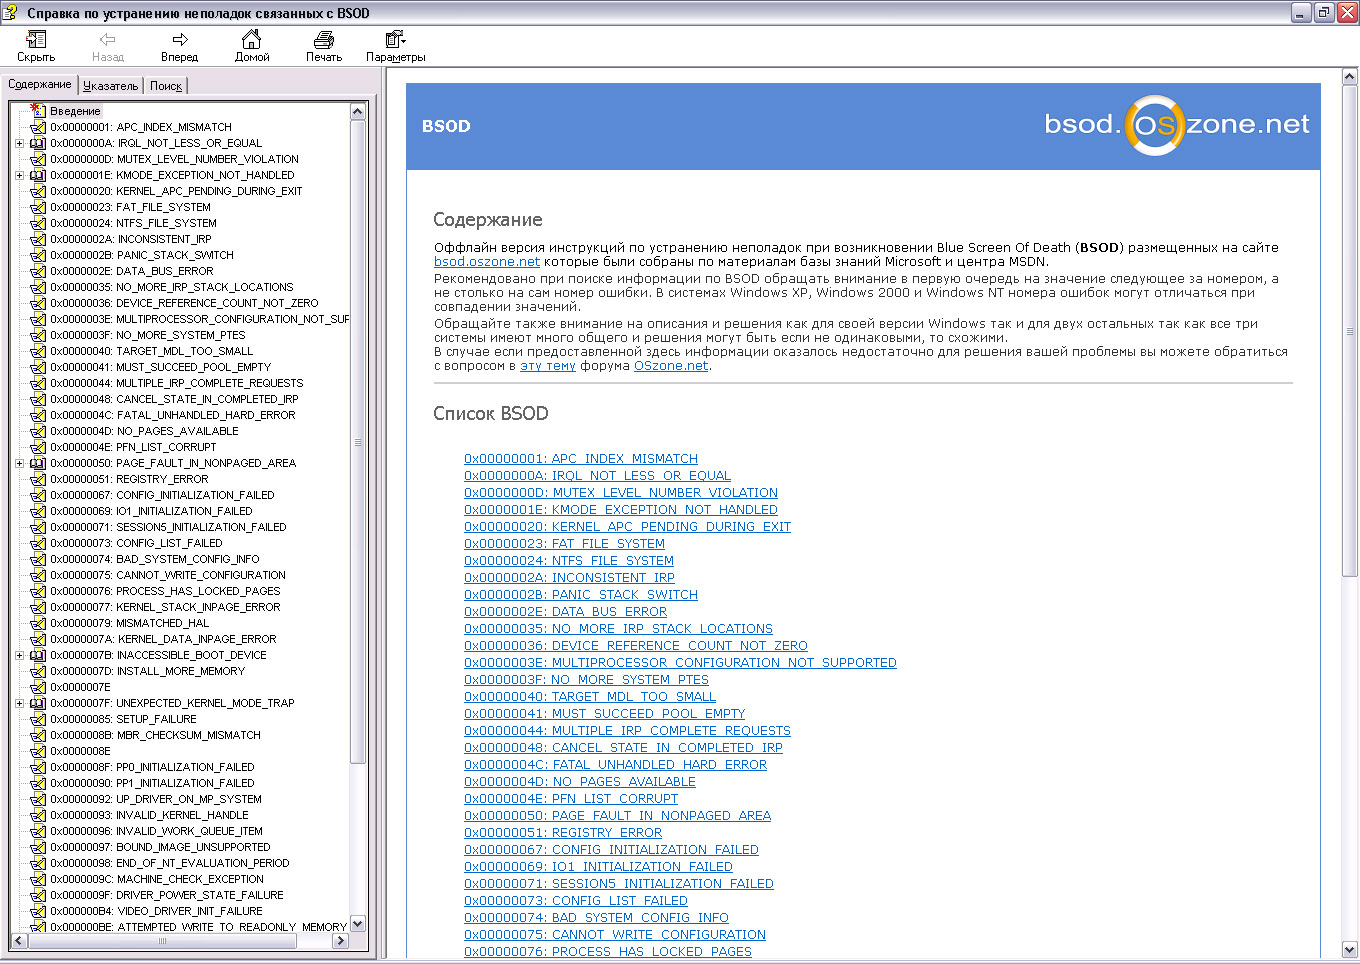1360x964 pixels.
Task: Open link 0x00000041: MUST_SUCCEED_POOL_EMPTY
Action: pyautogui.click(x=605, y=714)
